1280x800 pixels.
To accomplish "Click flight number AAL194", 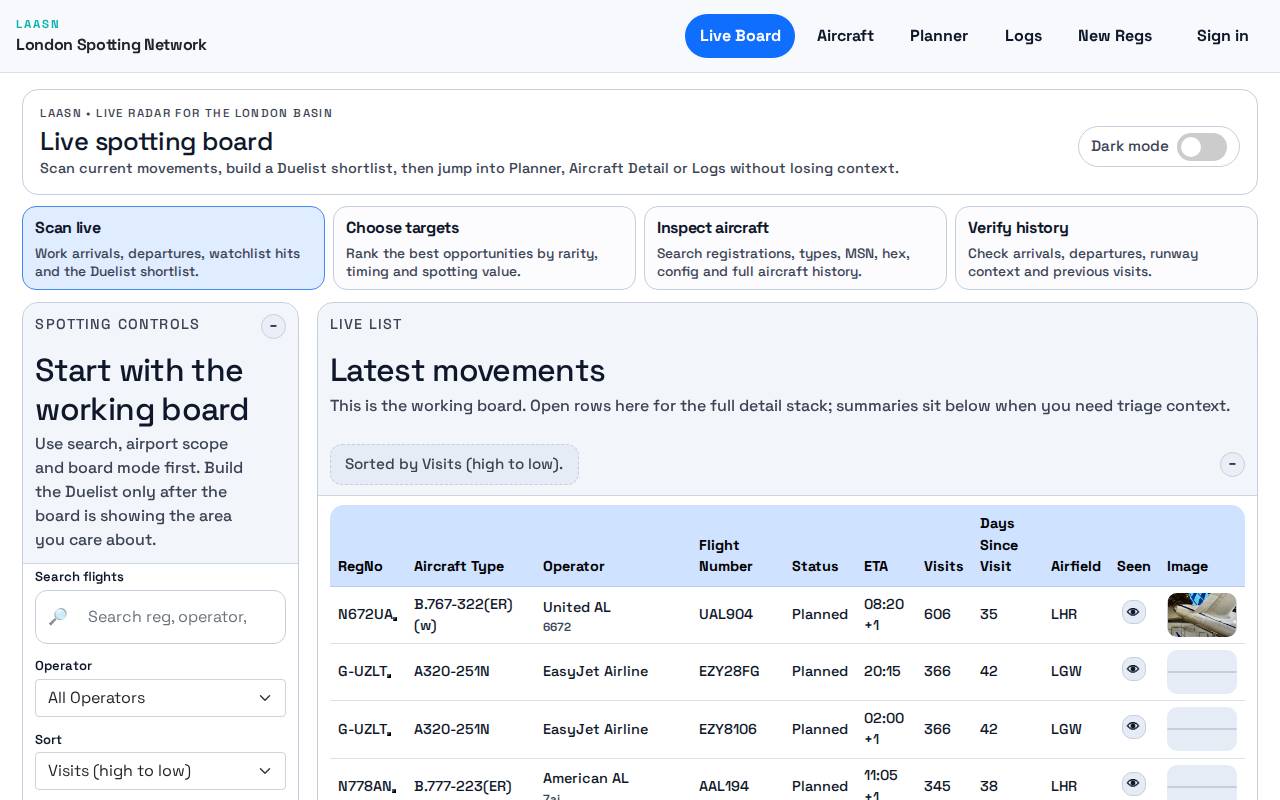I will click(x=724, y=787).
